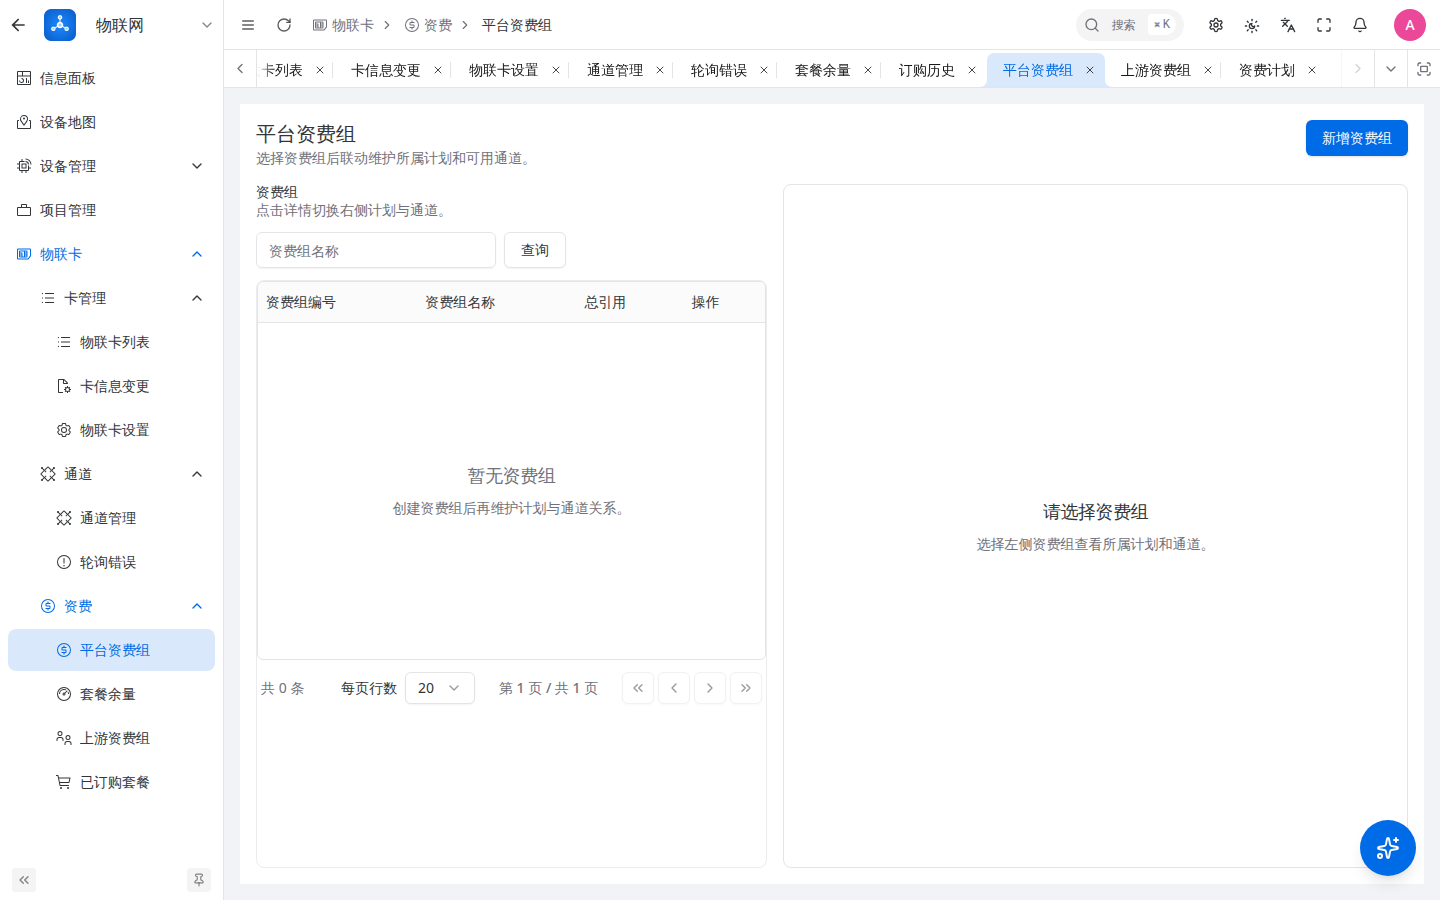1440x900 pixels.
Task: Open 上游资费组 in sidebar
Action: click(111, 738)
